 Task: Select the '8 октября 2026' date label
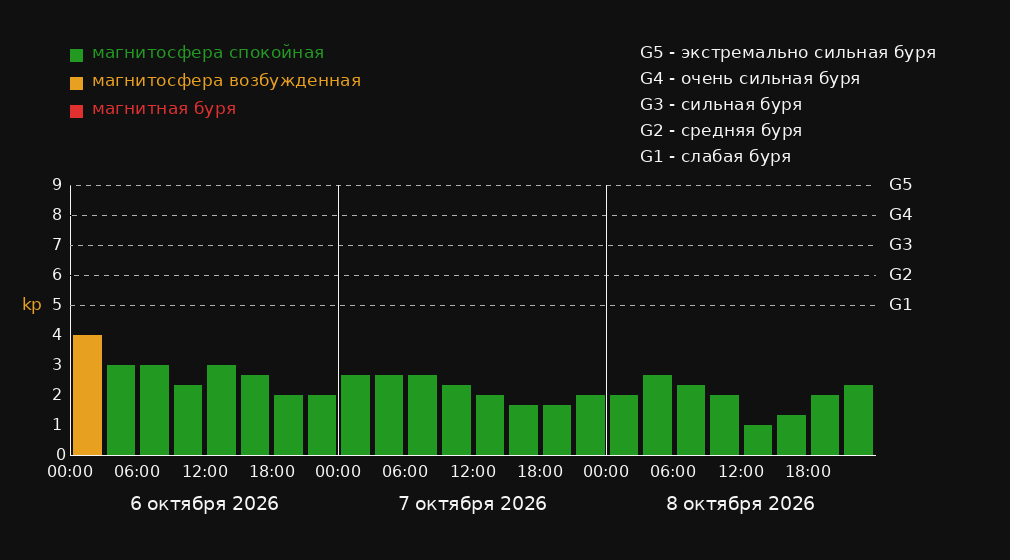(x=740, y=503)
